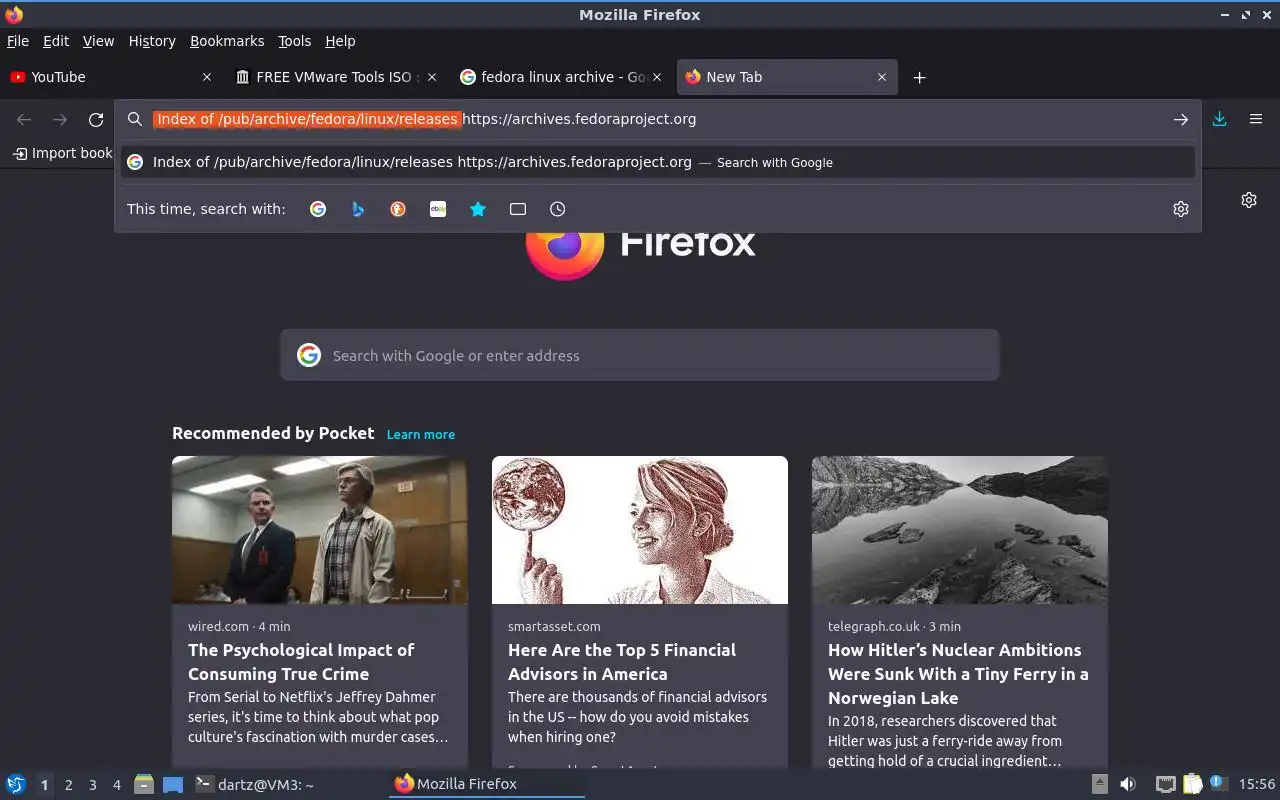Open the Help menu
This screenshot has height=800, width=1280.
click(x=340, y=41)
